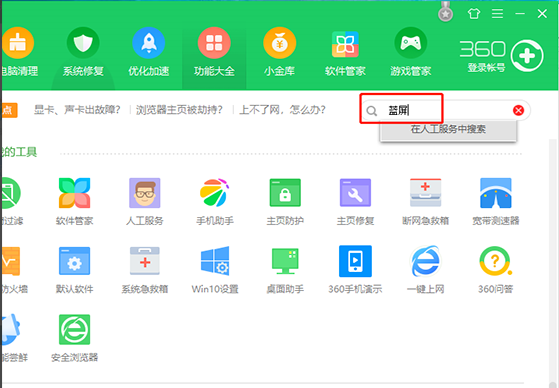The image size is (559, 388).
Task: Open the hamburger main menu
Action: pos(497,14)
